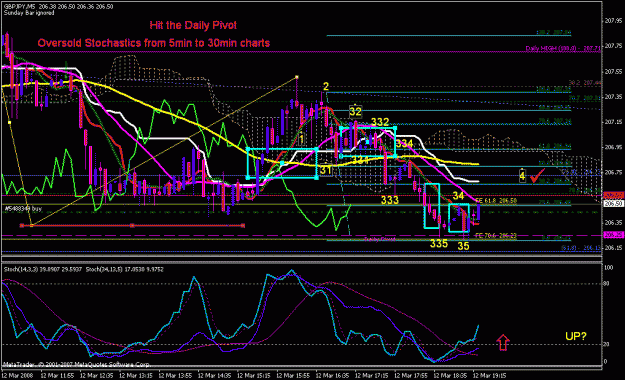Select the yellow wave label '334'
This screenshot has width=625, height=380.
point(404,144)
